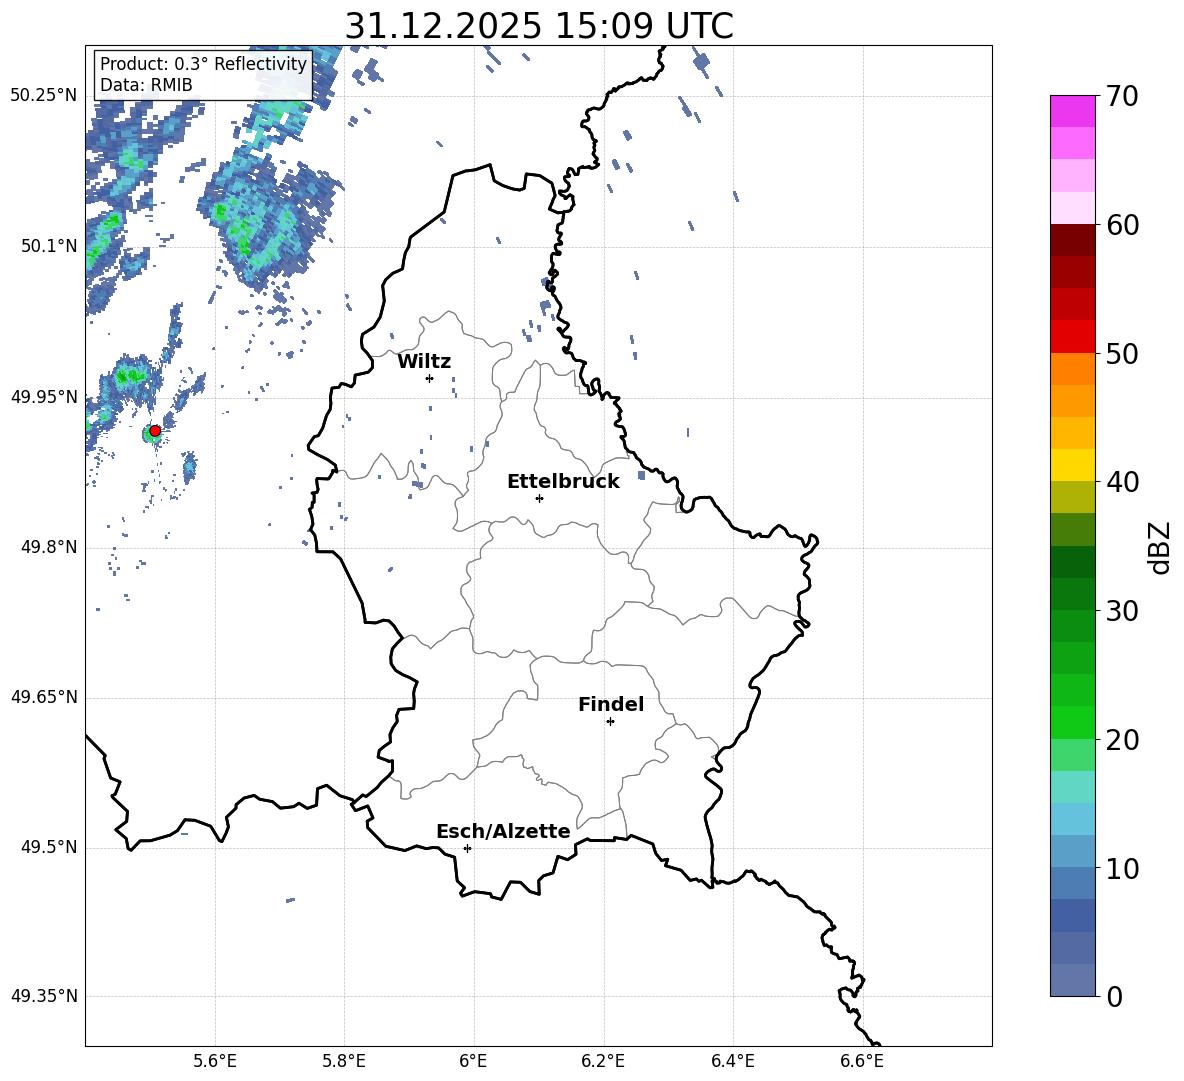Screen dimensions: 1184x1081
Task: Click the Findel label text
Action: [611, 704]
